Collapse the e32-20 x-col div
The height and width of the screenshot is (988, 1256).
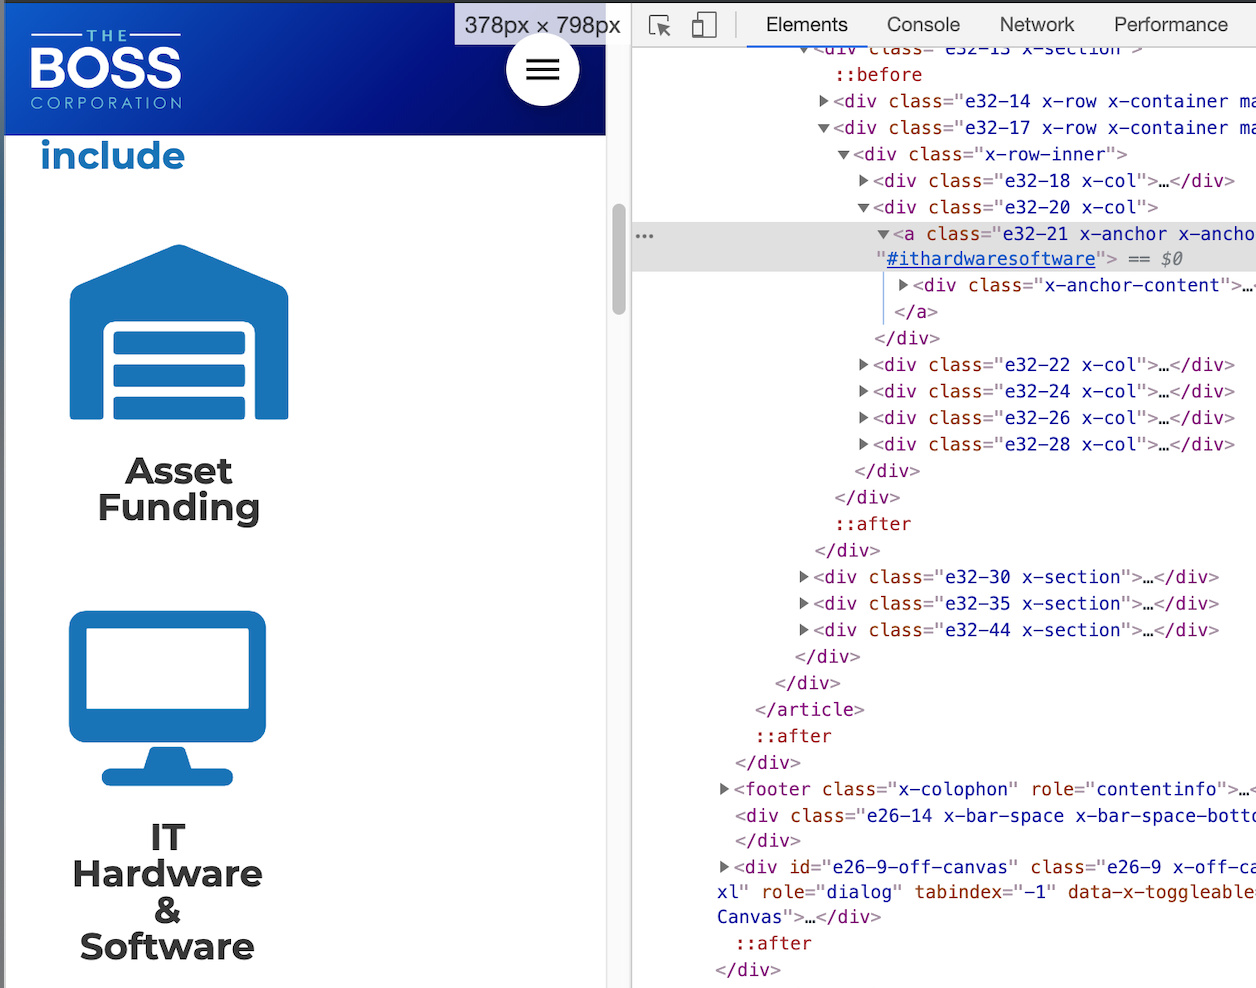tap(864, 208)
